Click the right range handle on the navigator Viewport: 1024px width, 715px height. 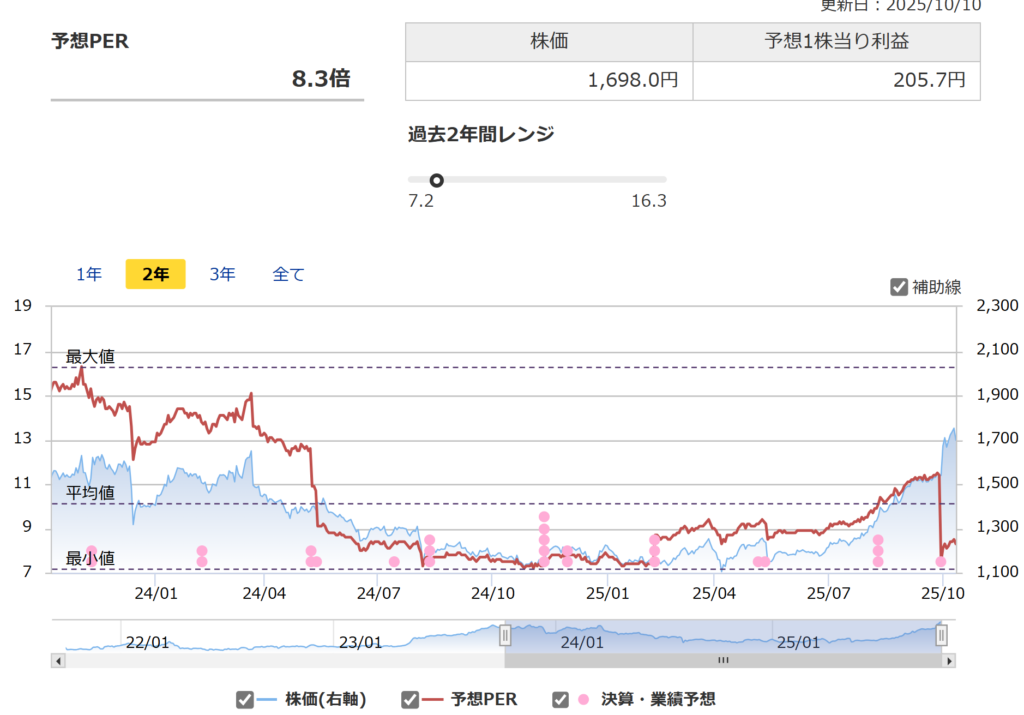click(941, 635)
